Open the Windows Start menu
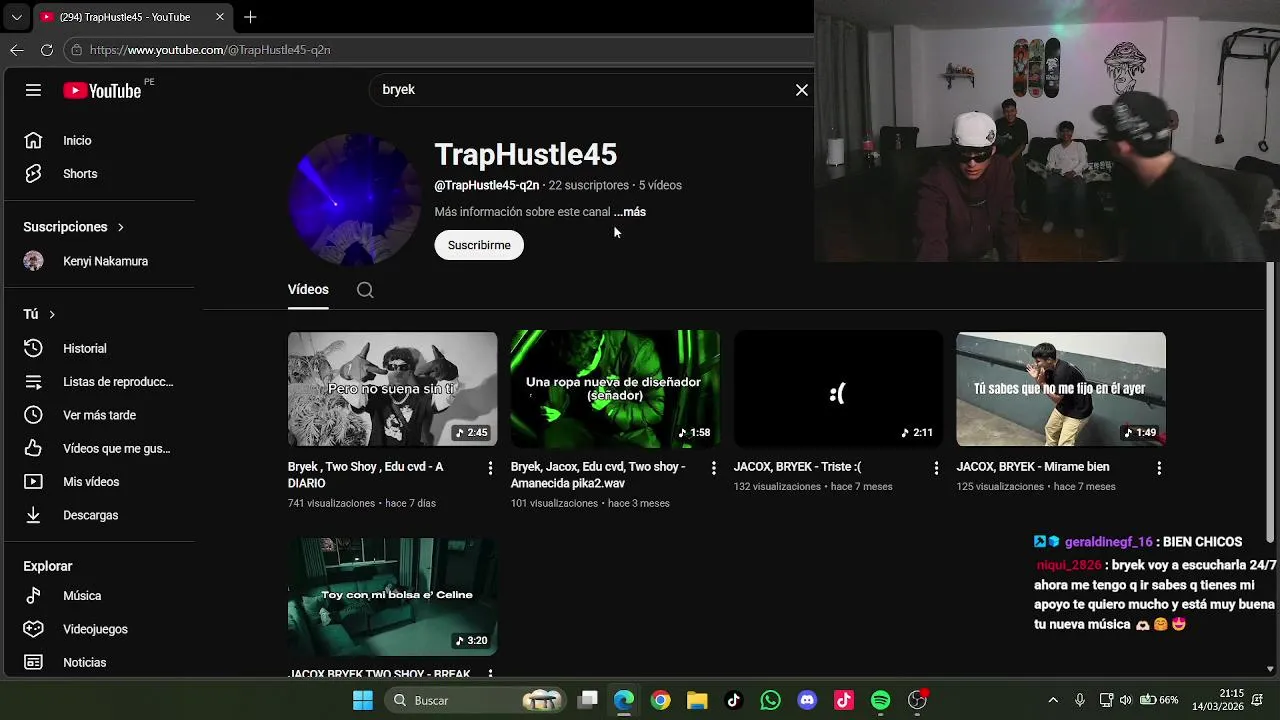 point(363,700)
